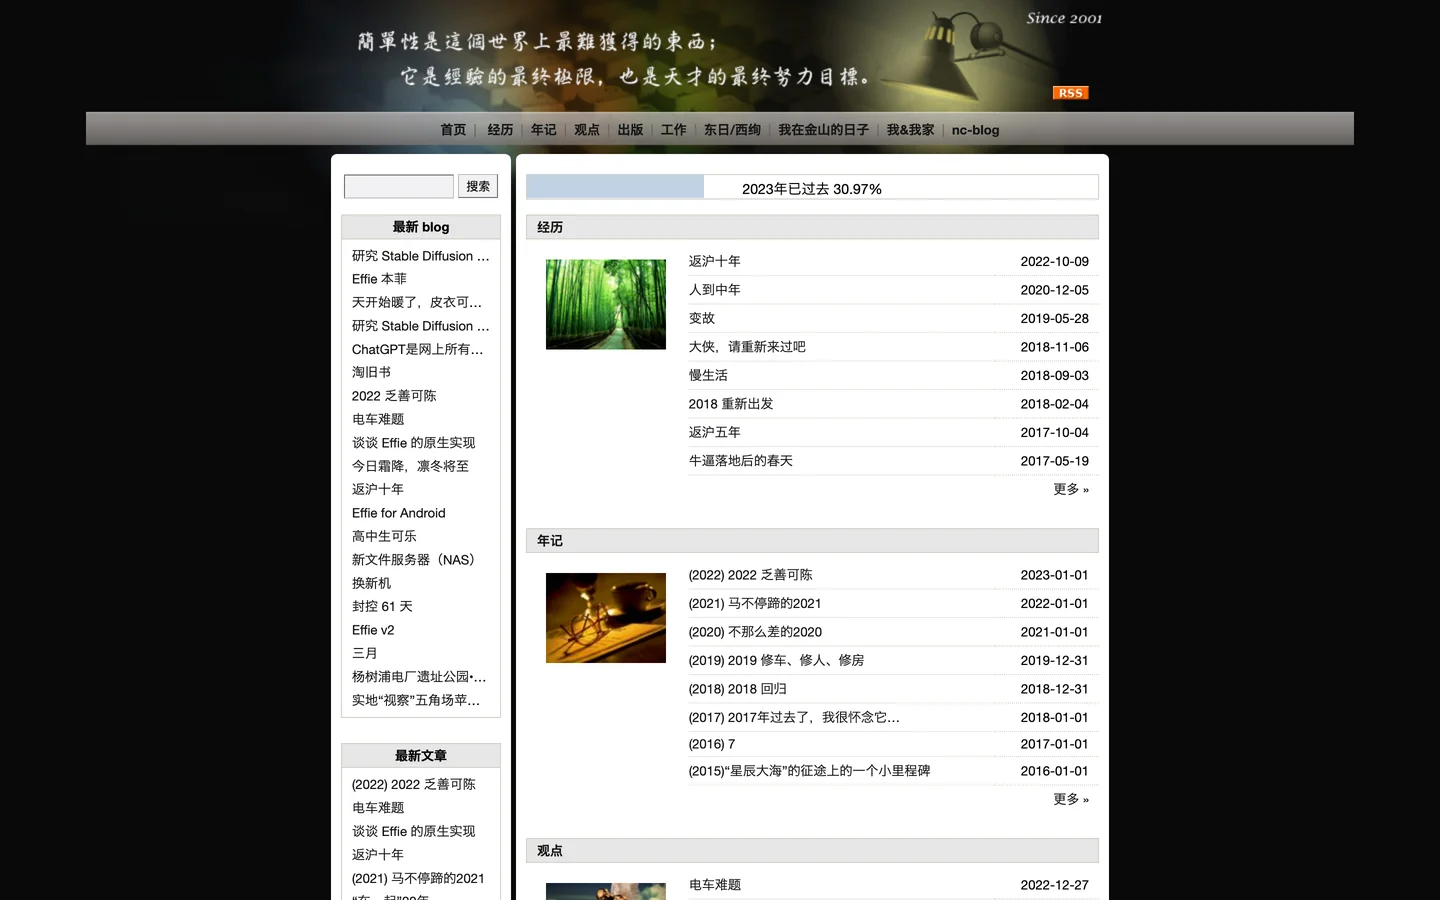
Task: Open the article 返沪五年
Action: [x=714, y=432]
